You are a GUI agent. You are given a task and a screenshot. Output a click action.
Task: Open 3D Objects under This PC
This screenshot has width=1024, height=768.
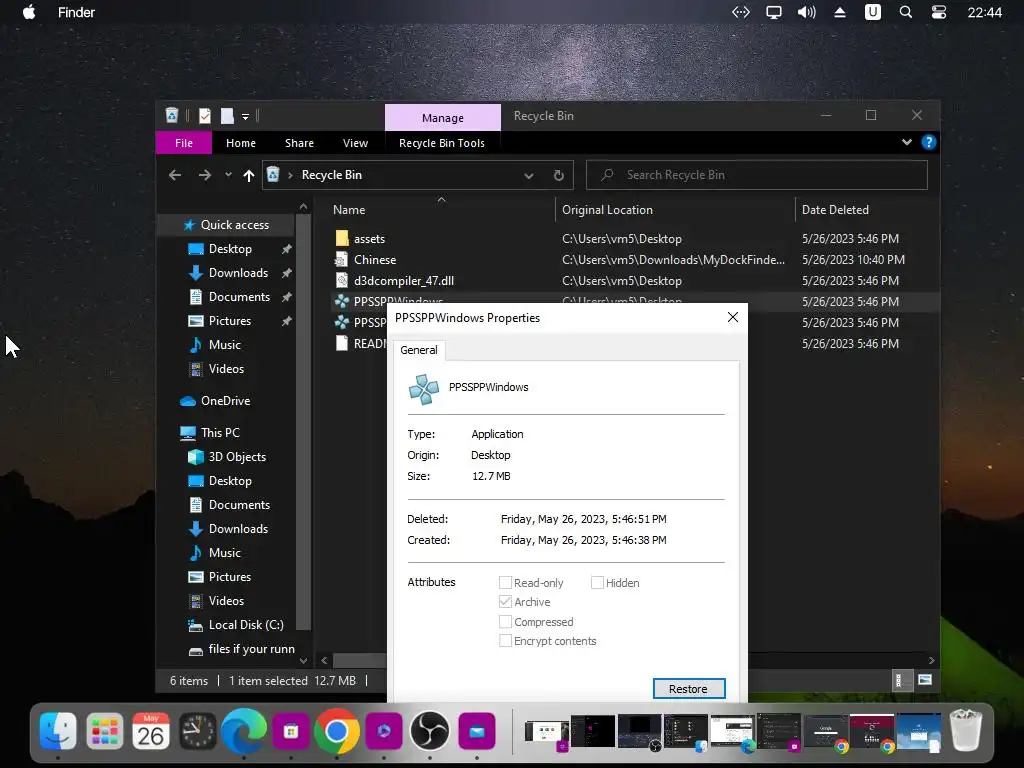coord(236,456)
